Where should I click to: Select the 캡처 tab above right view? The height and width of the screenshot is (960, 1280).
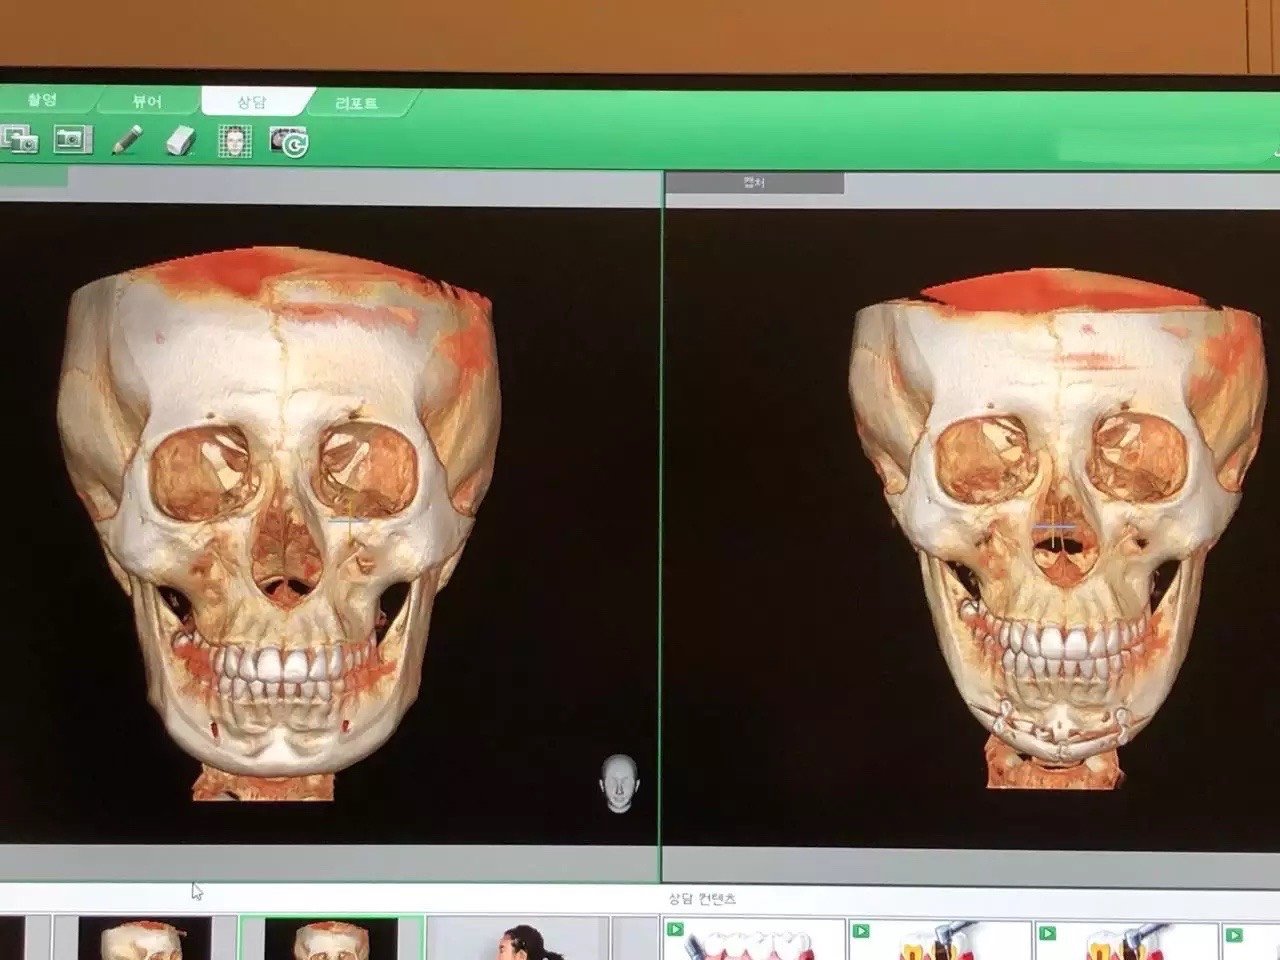point(755,184)
